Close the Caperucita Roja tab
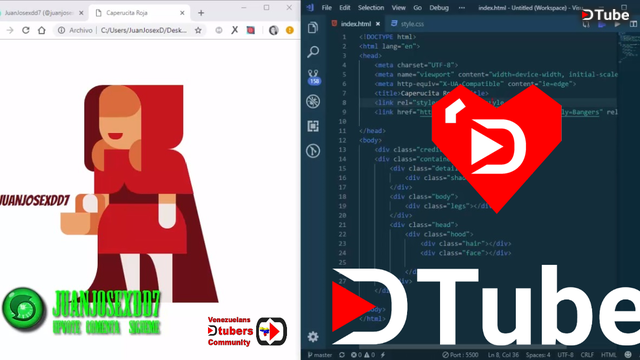The width and height of the screenshot is (640, 360). point(182,13)
